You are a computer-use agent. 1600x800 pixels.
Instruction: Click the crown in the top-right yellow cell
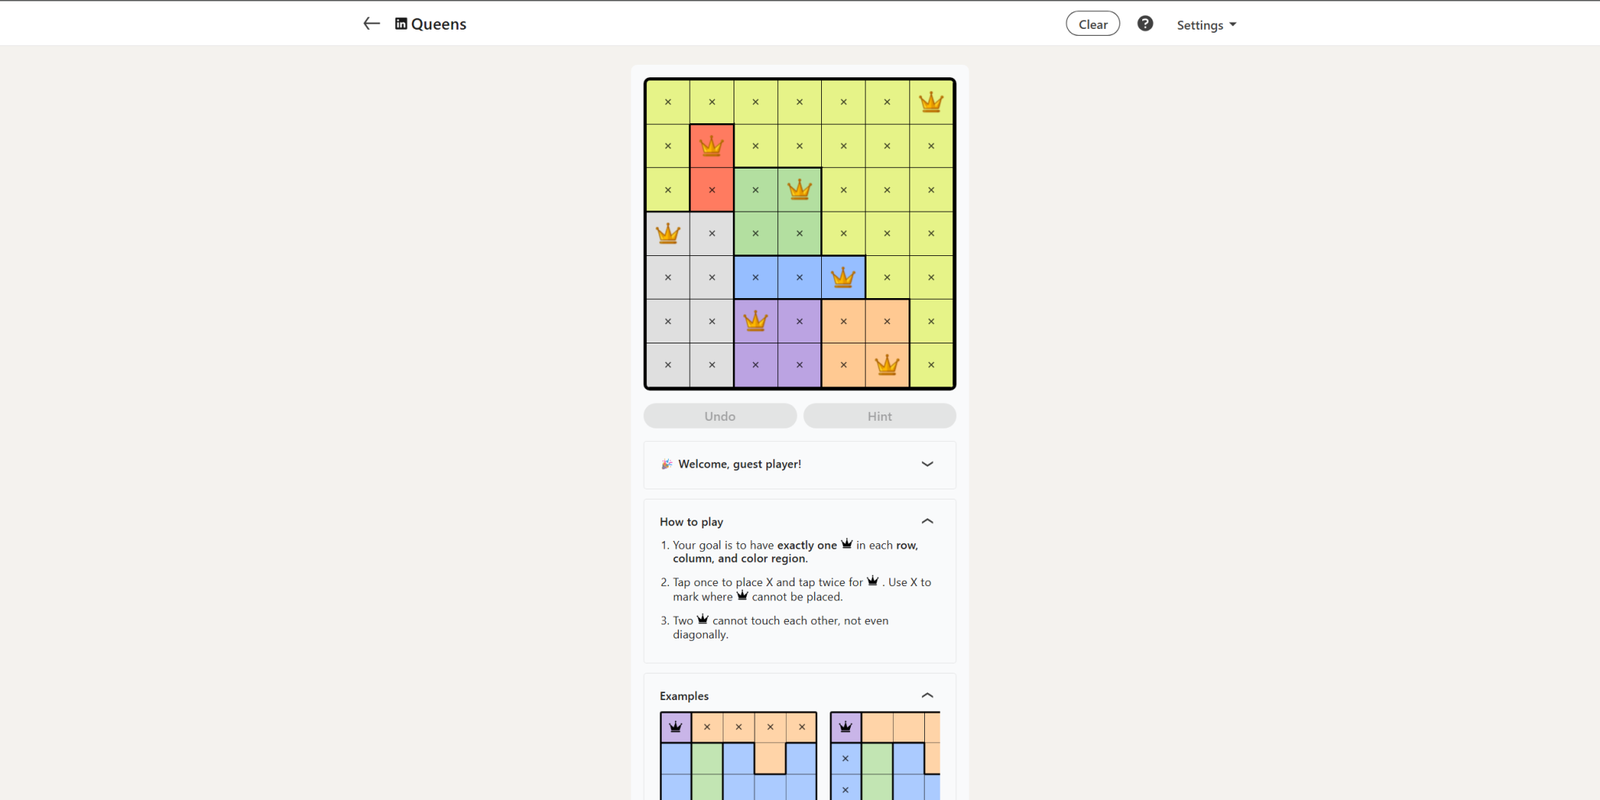click(931, 102)
